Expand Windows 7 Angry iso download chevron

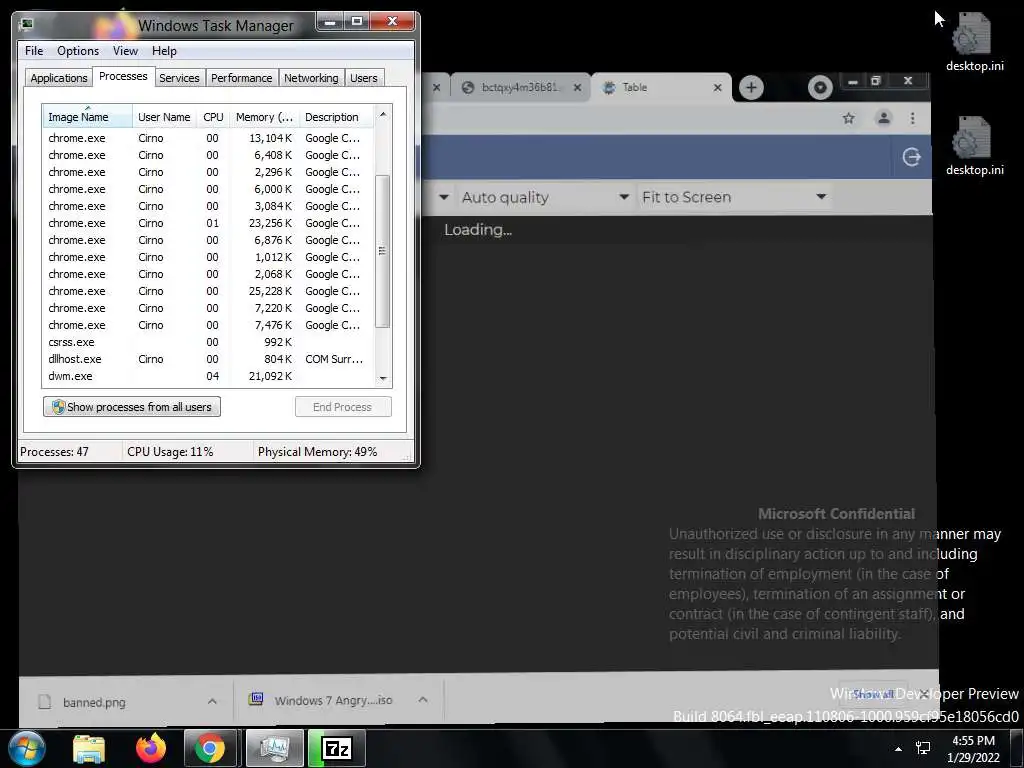tap(423, 699)
